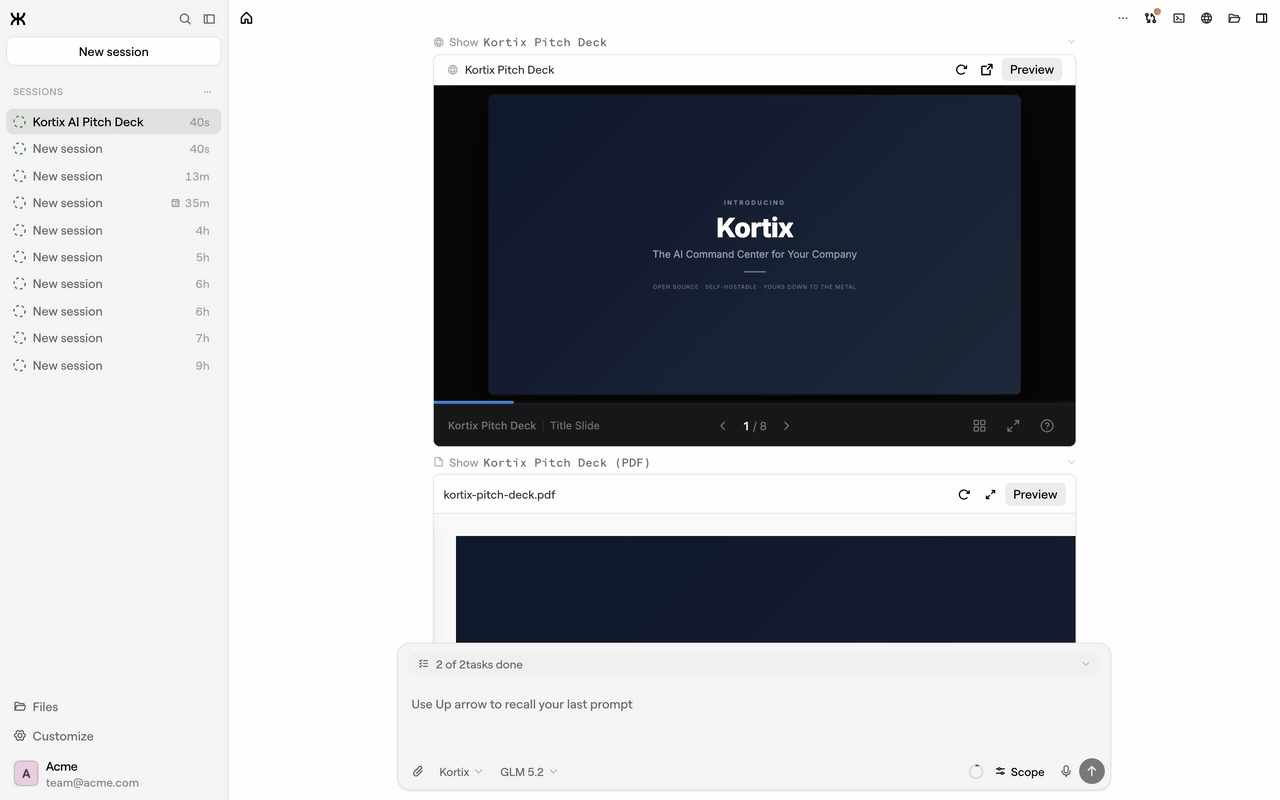Attach a file with the paperclip
This screenshot has width=1280, height=800.
418,772
